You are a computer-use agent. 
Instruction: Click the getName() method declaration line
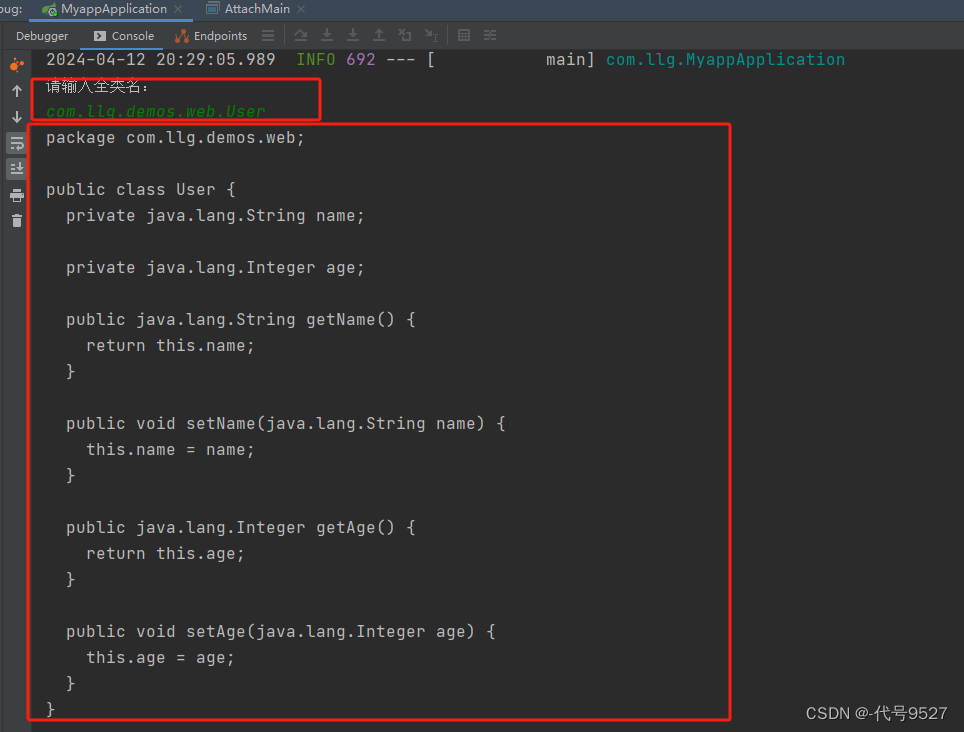click(240, 320)
